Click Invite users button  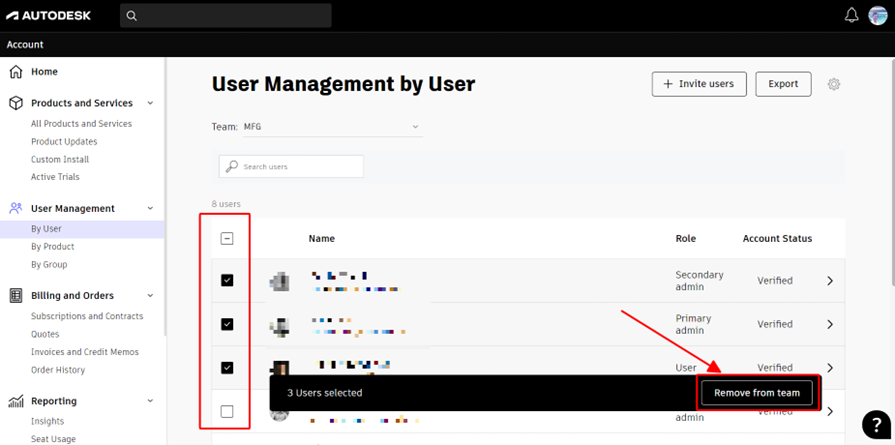tap(699, 84)
